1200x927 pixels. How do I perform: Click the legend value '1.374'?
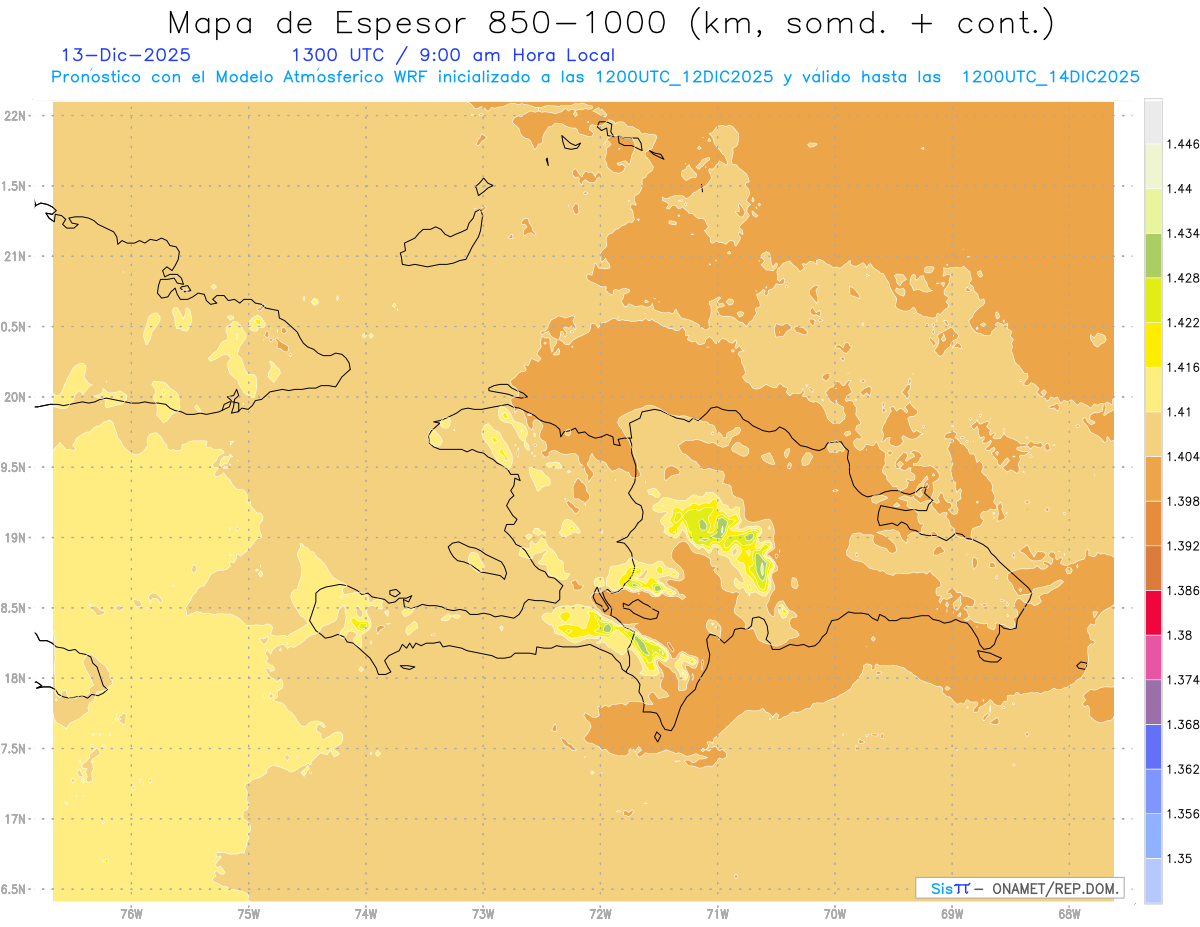pyautogui.click(x=1182, y=680)
